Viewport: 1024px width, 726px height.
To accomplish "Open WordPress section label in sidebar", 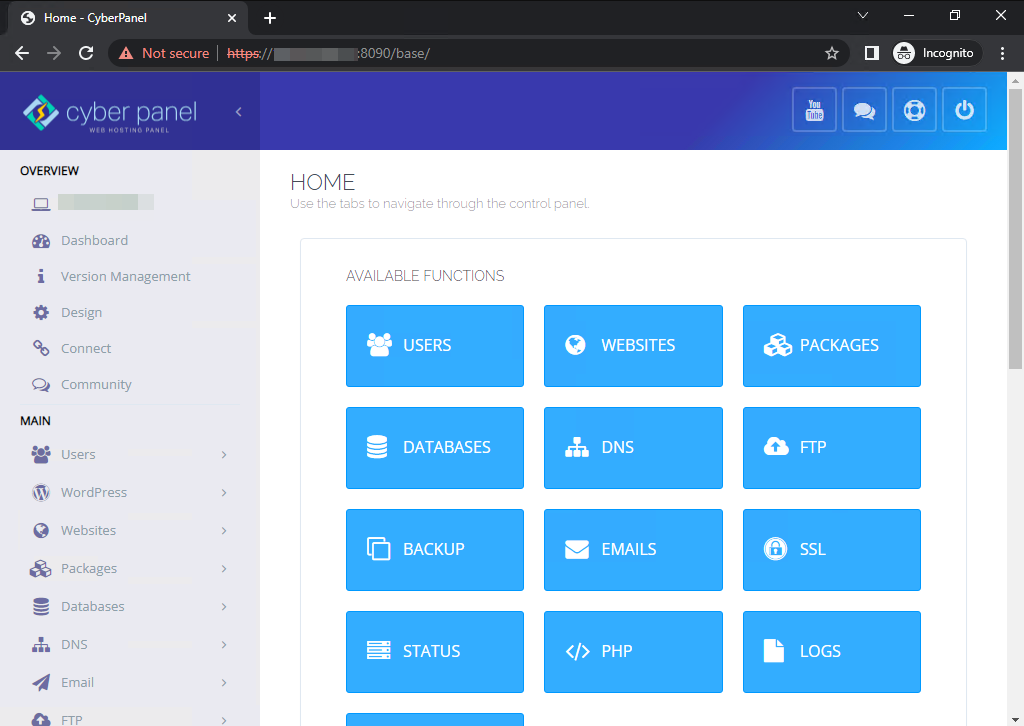I will pos(93,492).
